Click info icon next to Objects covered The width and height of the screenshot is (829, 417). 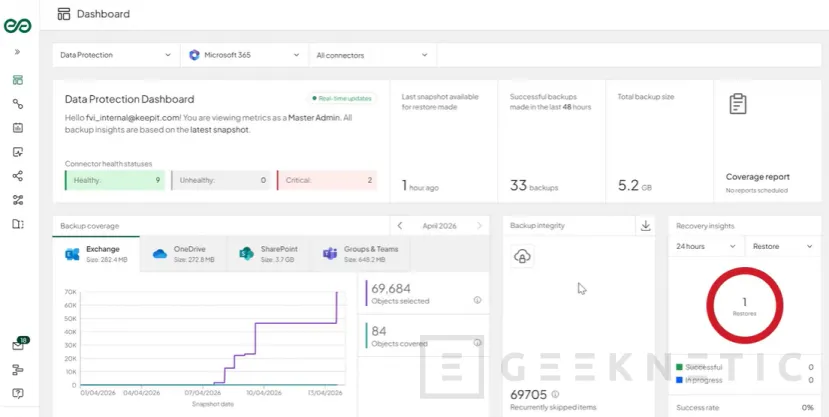pos(477,342)
